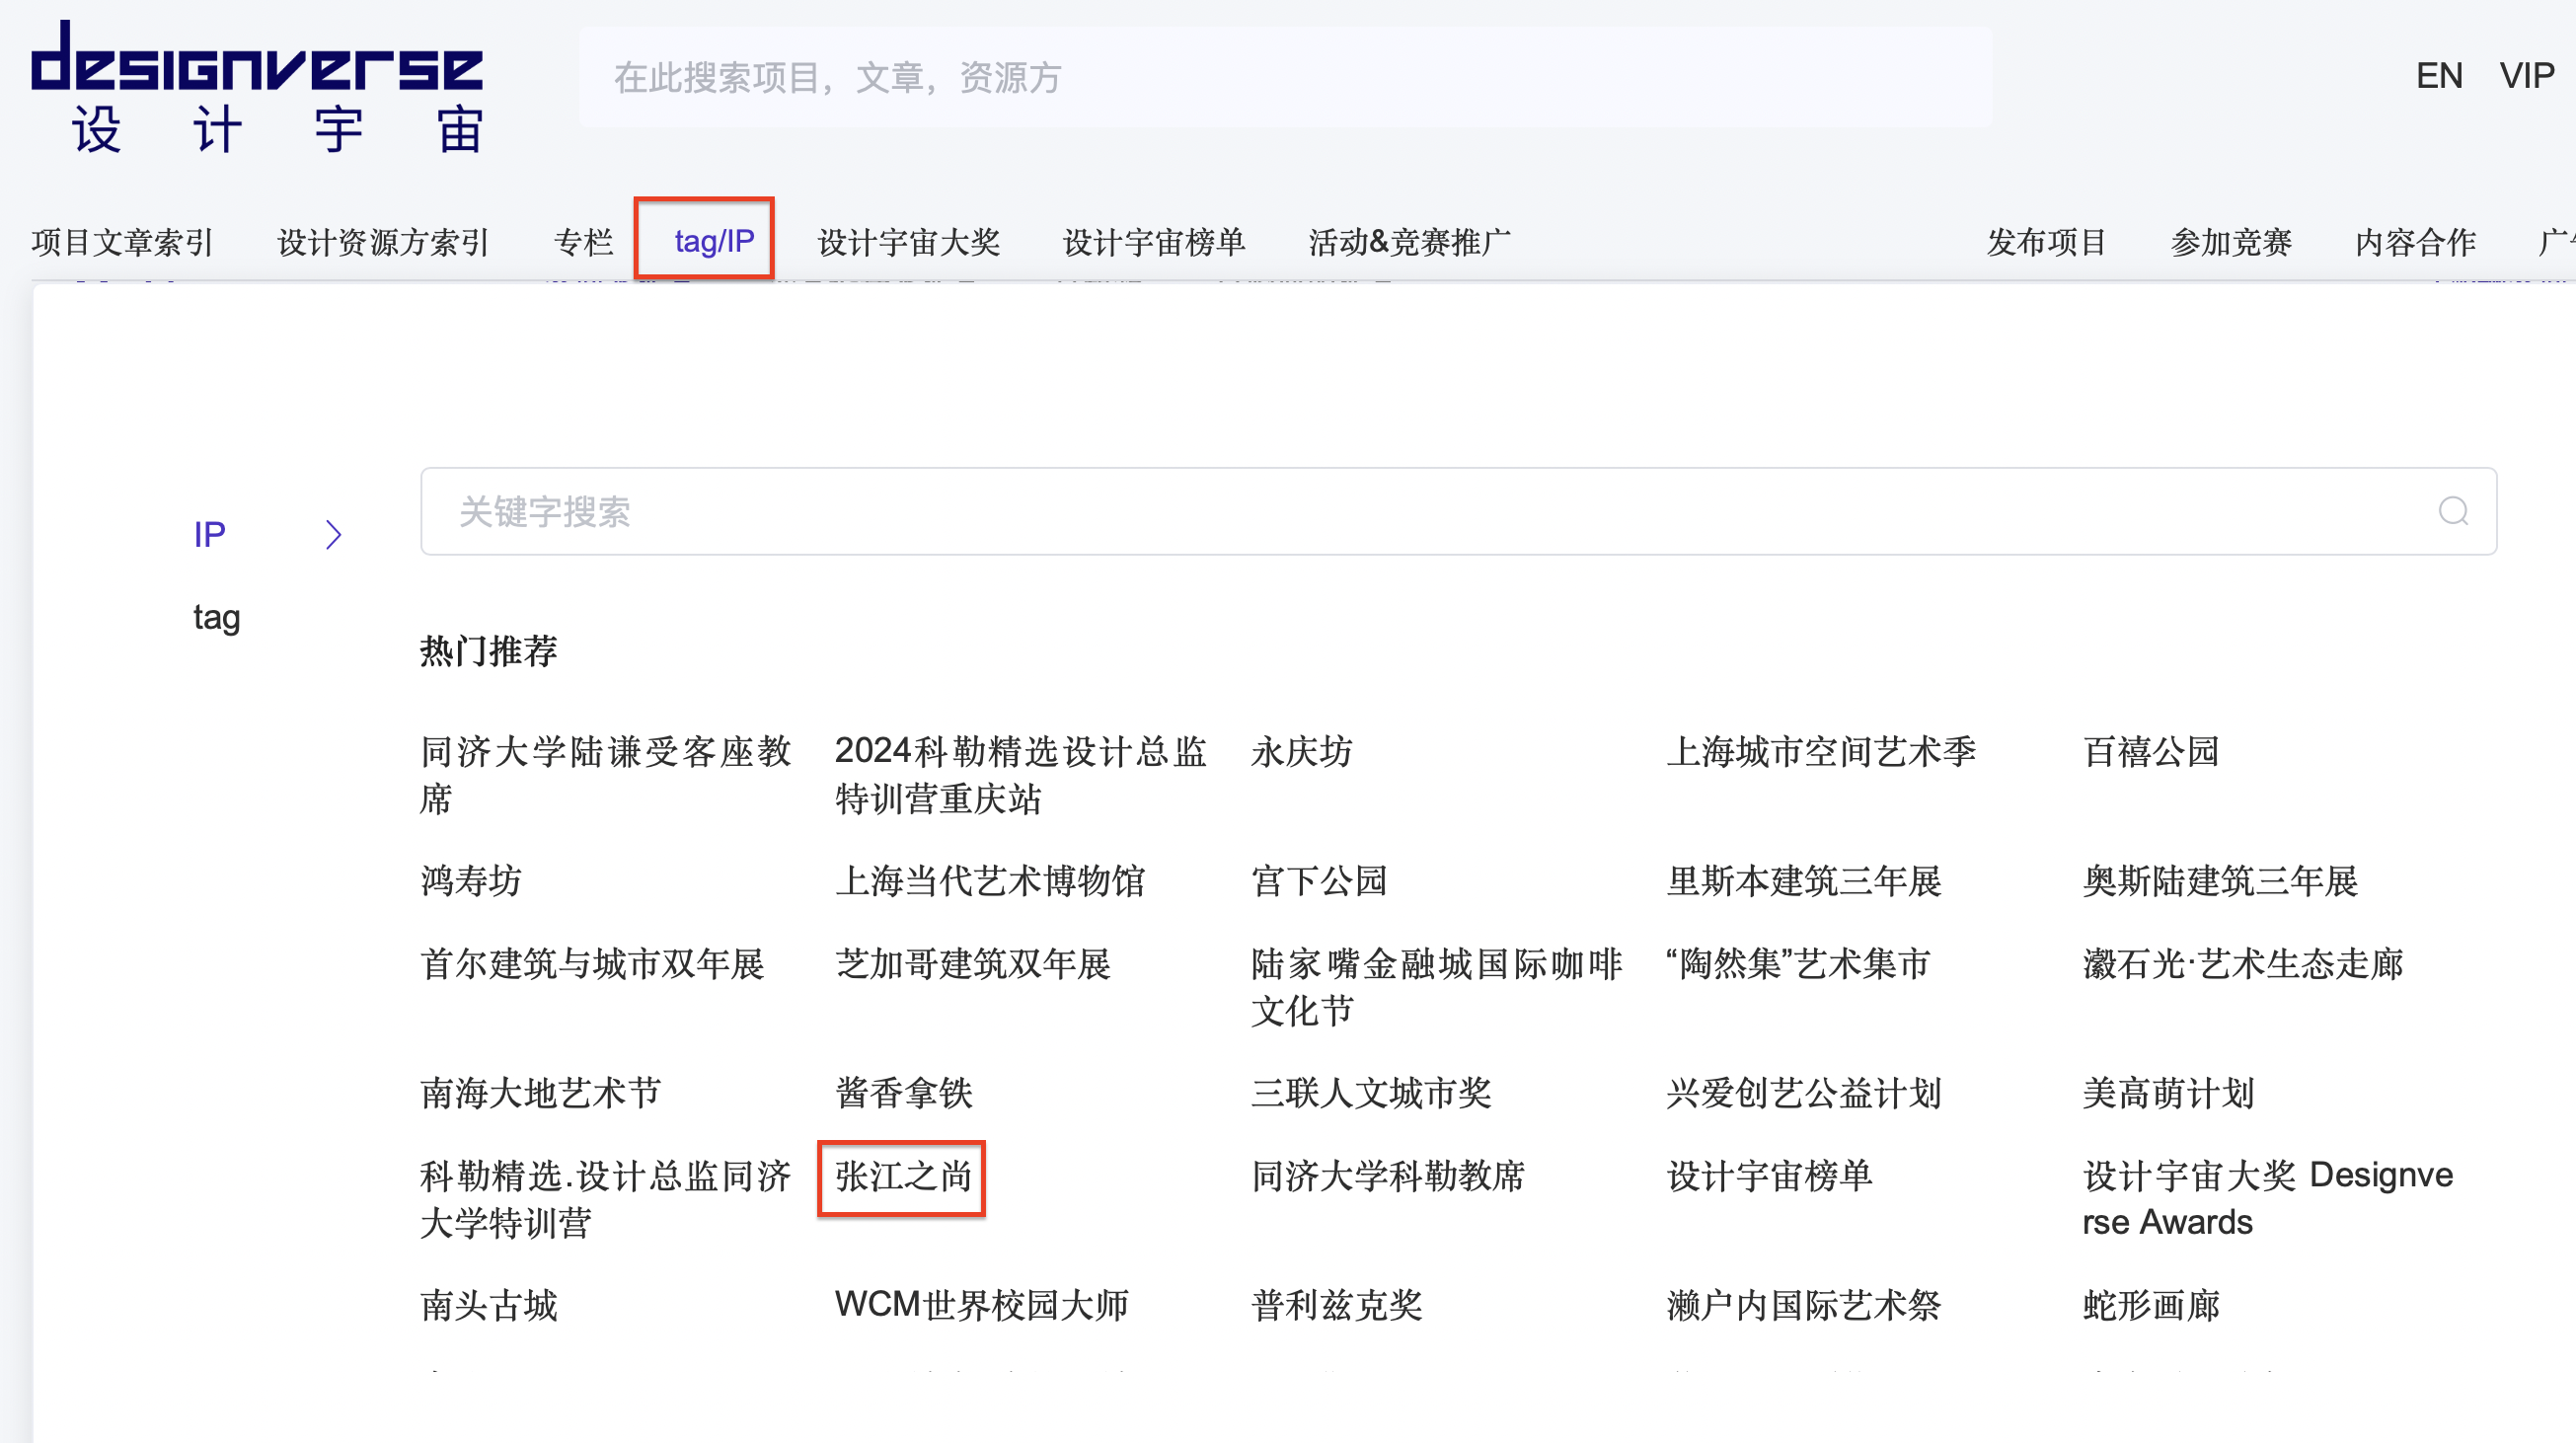2576x1443 pixels.
Task: Open 设计宇宙大奖 navigation item
Action: coord(908,242)
